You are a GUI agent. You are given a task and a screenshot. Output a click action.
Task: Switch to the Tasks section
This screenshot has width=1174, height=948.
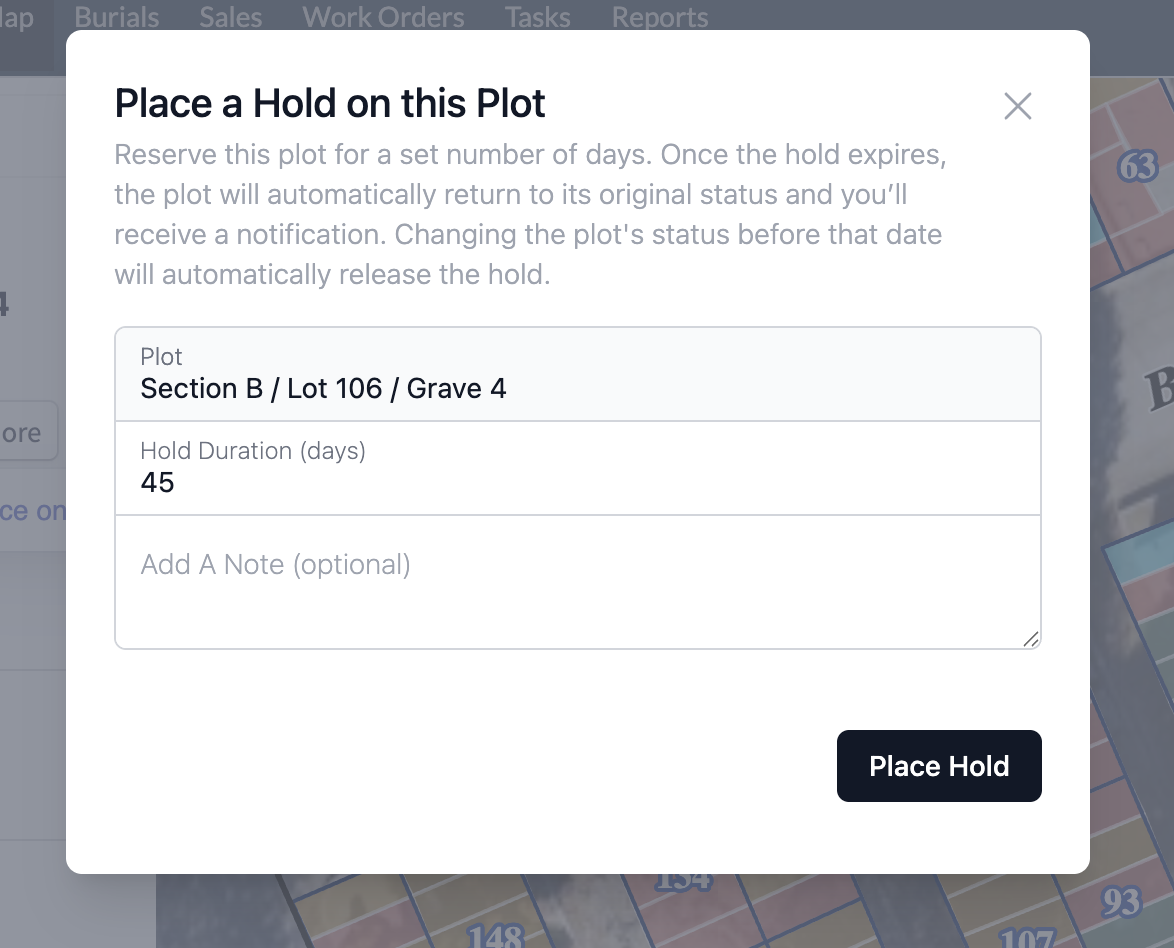tap(538, 17)
